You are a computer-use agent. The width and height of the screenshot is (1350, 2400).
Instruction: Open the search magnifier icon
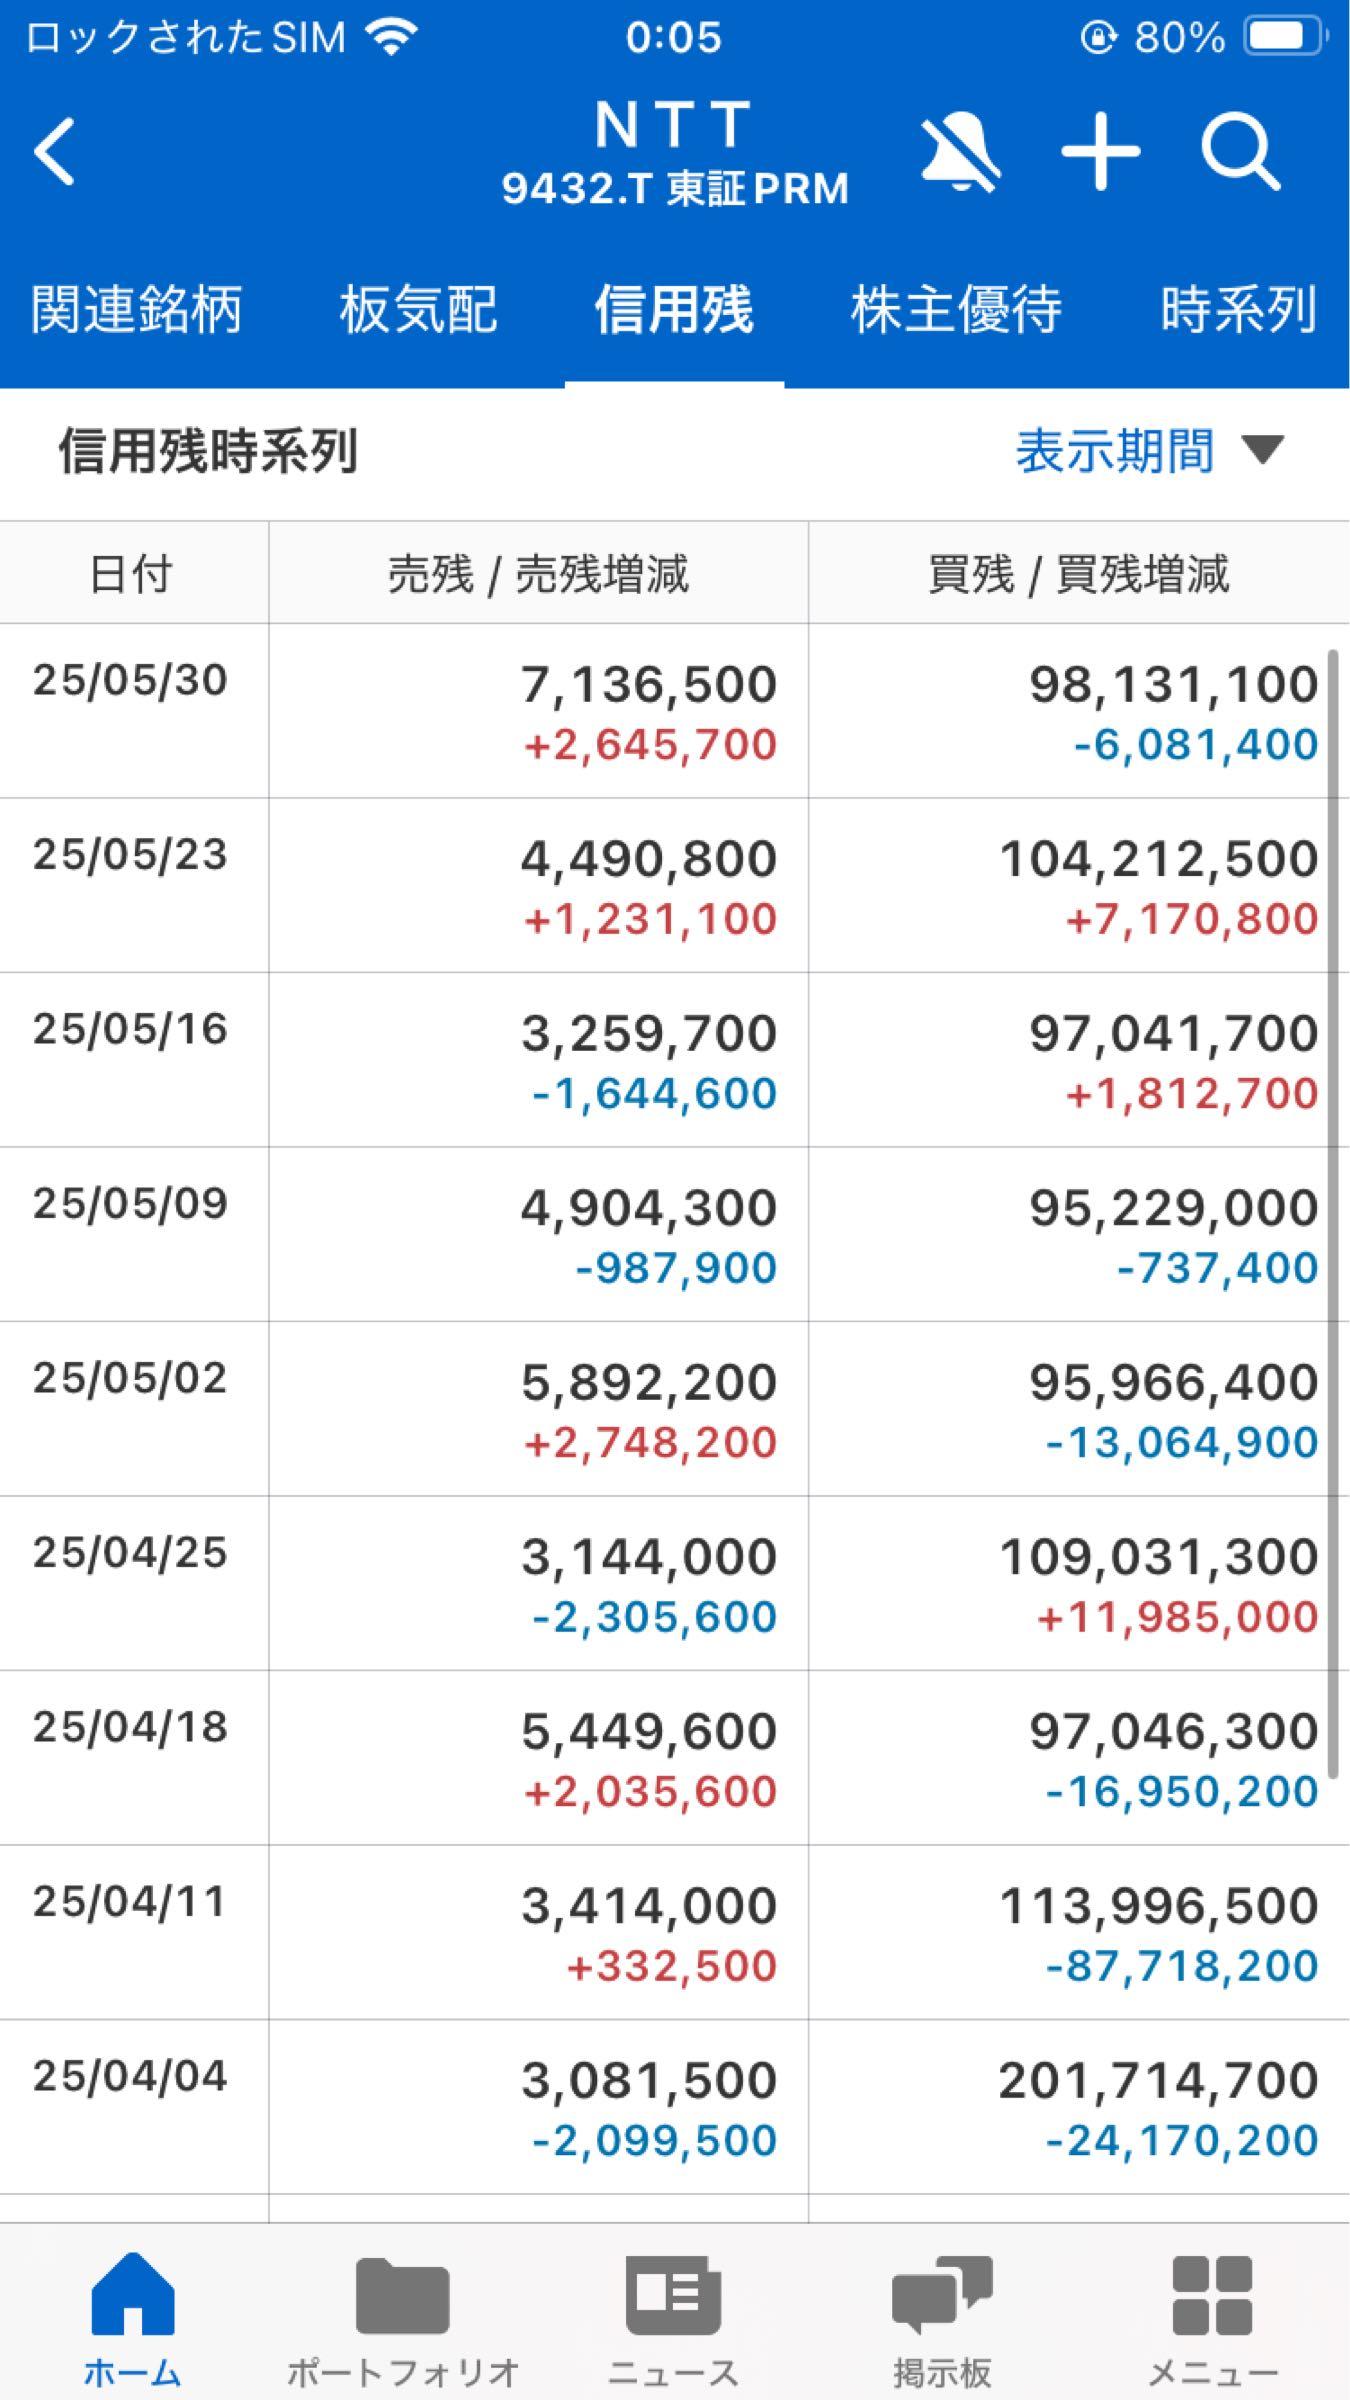coord(1240,152)
